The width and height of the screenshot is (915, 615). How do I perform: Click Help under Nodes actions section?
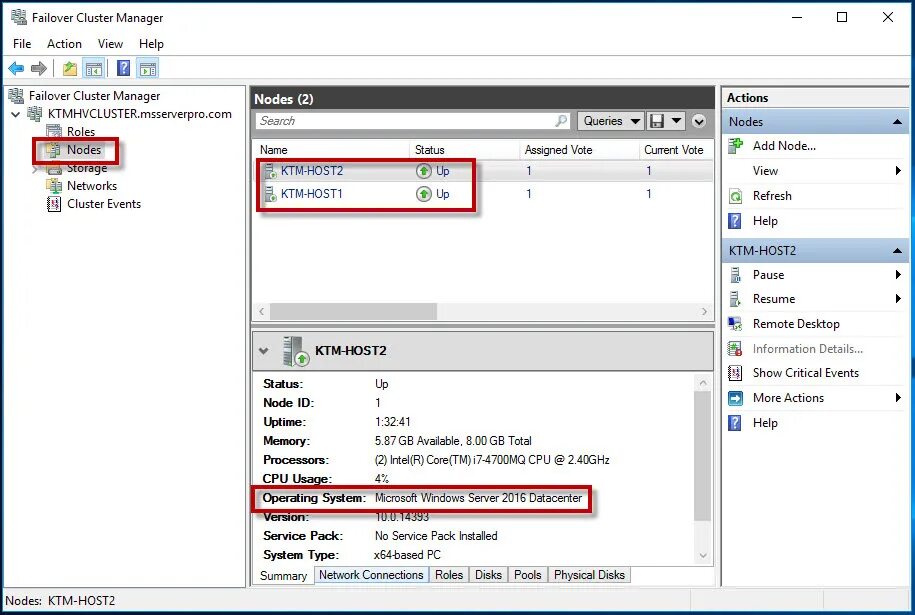[x=765, y=221]
